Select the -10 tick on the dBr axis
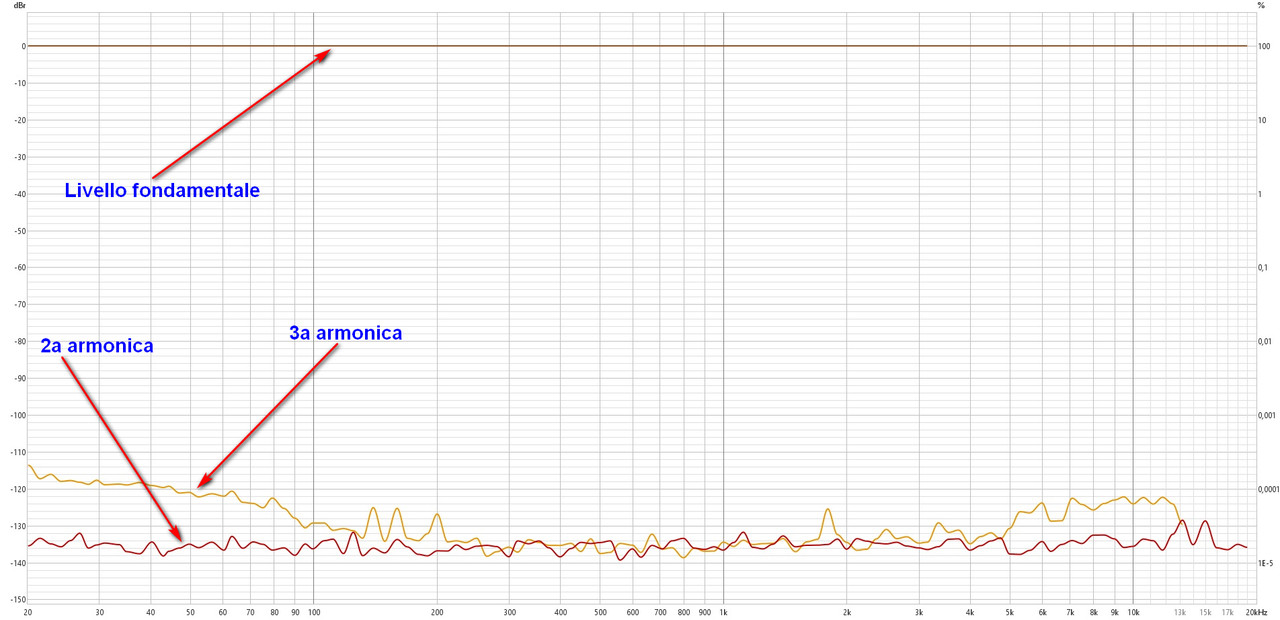The height and width of the screenshot is (620, 1280). 18,83
